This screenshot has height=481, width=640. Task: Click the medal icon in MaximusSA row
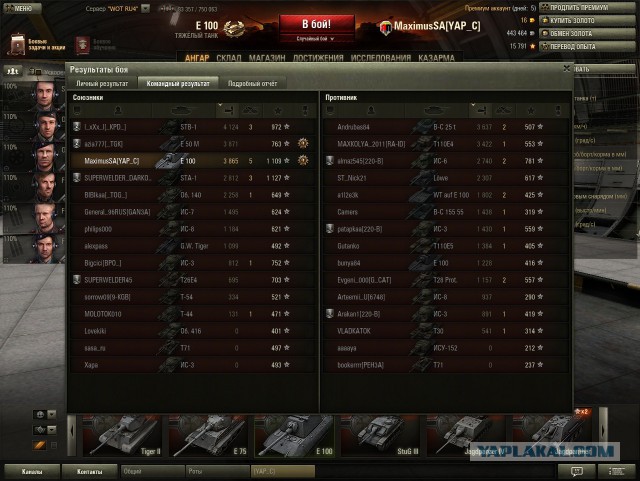(x=303, y=160)
